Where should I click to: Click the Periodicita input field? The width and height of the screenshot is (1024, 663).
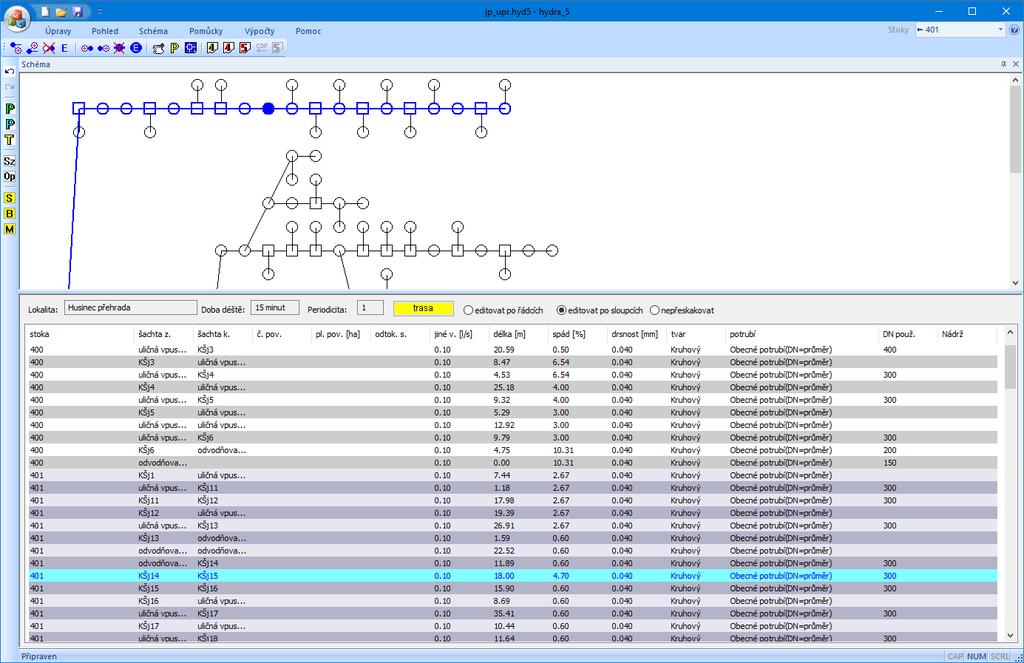coord(370,308)
